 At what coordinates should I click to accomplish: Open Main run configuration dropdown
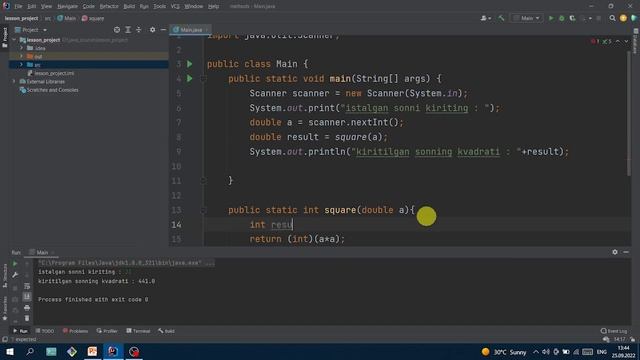527,18
